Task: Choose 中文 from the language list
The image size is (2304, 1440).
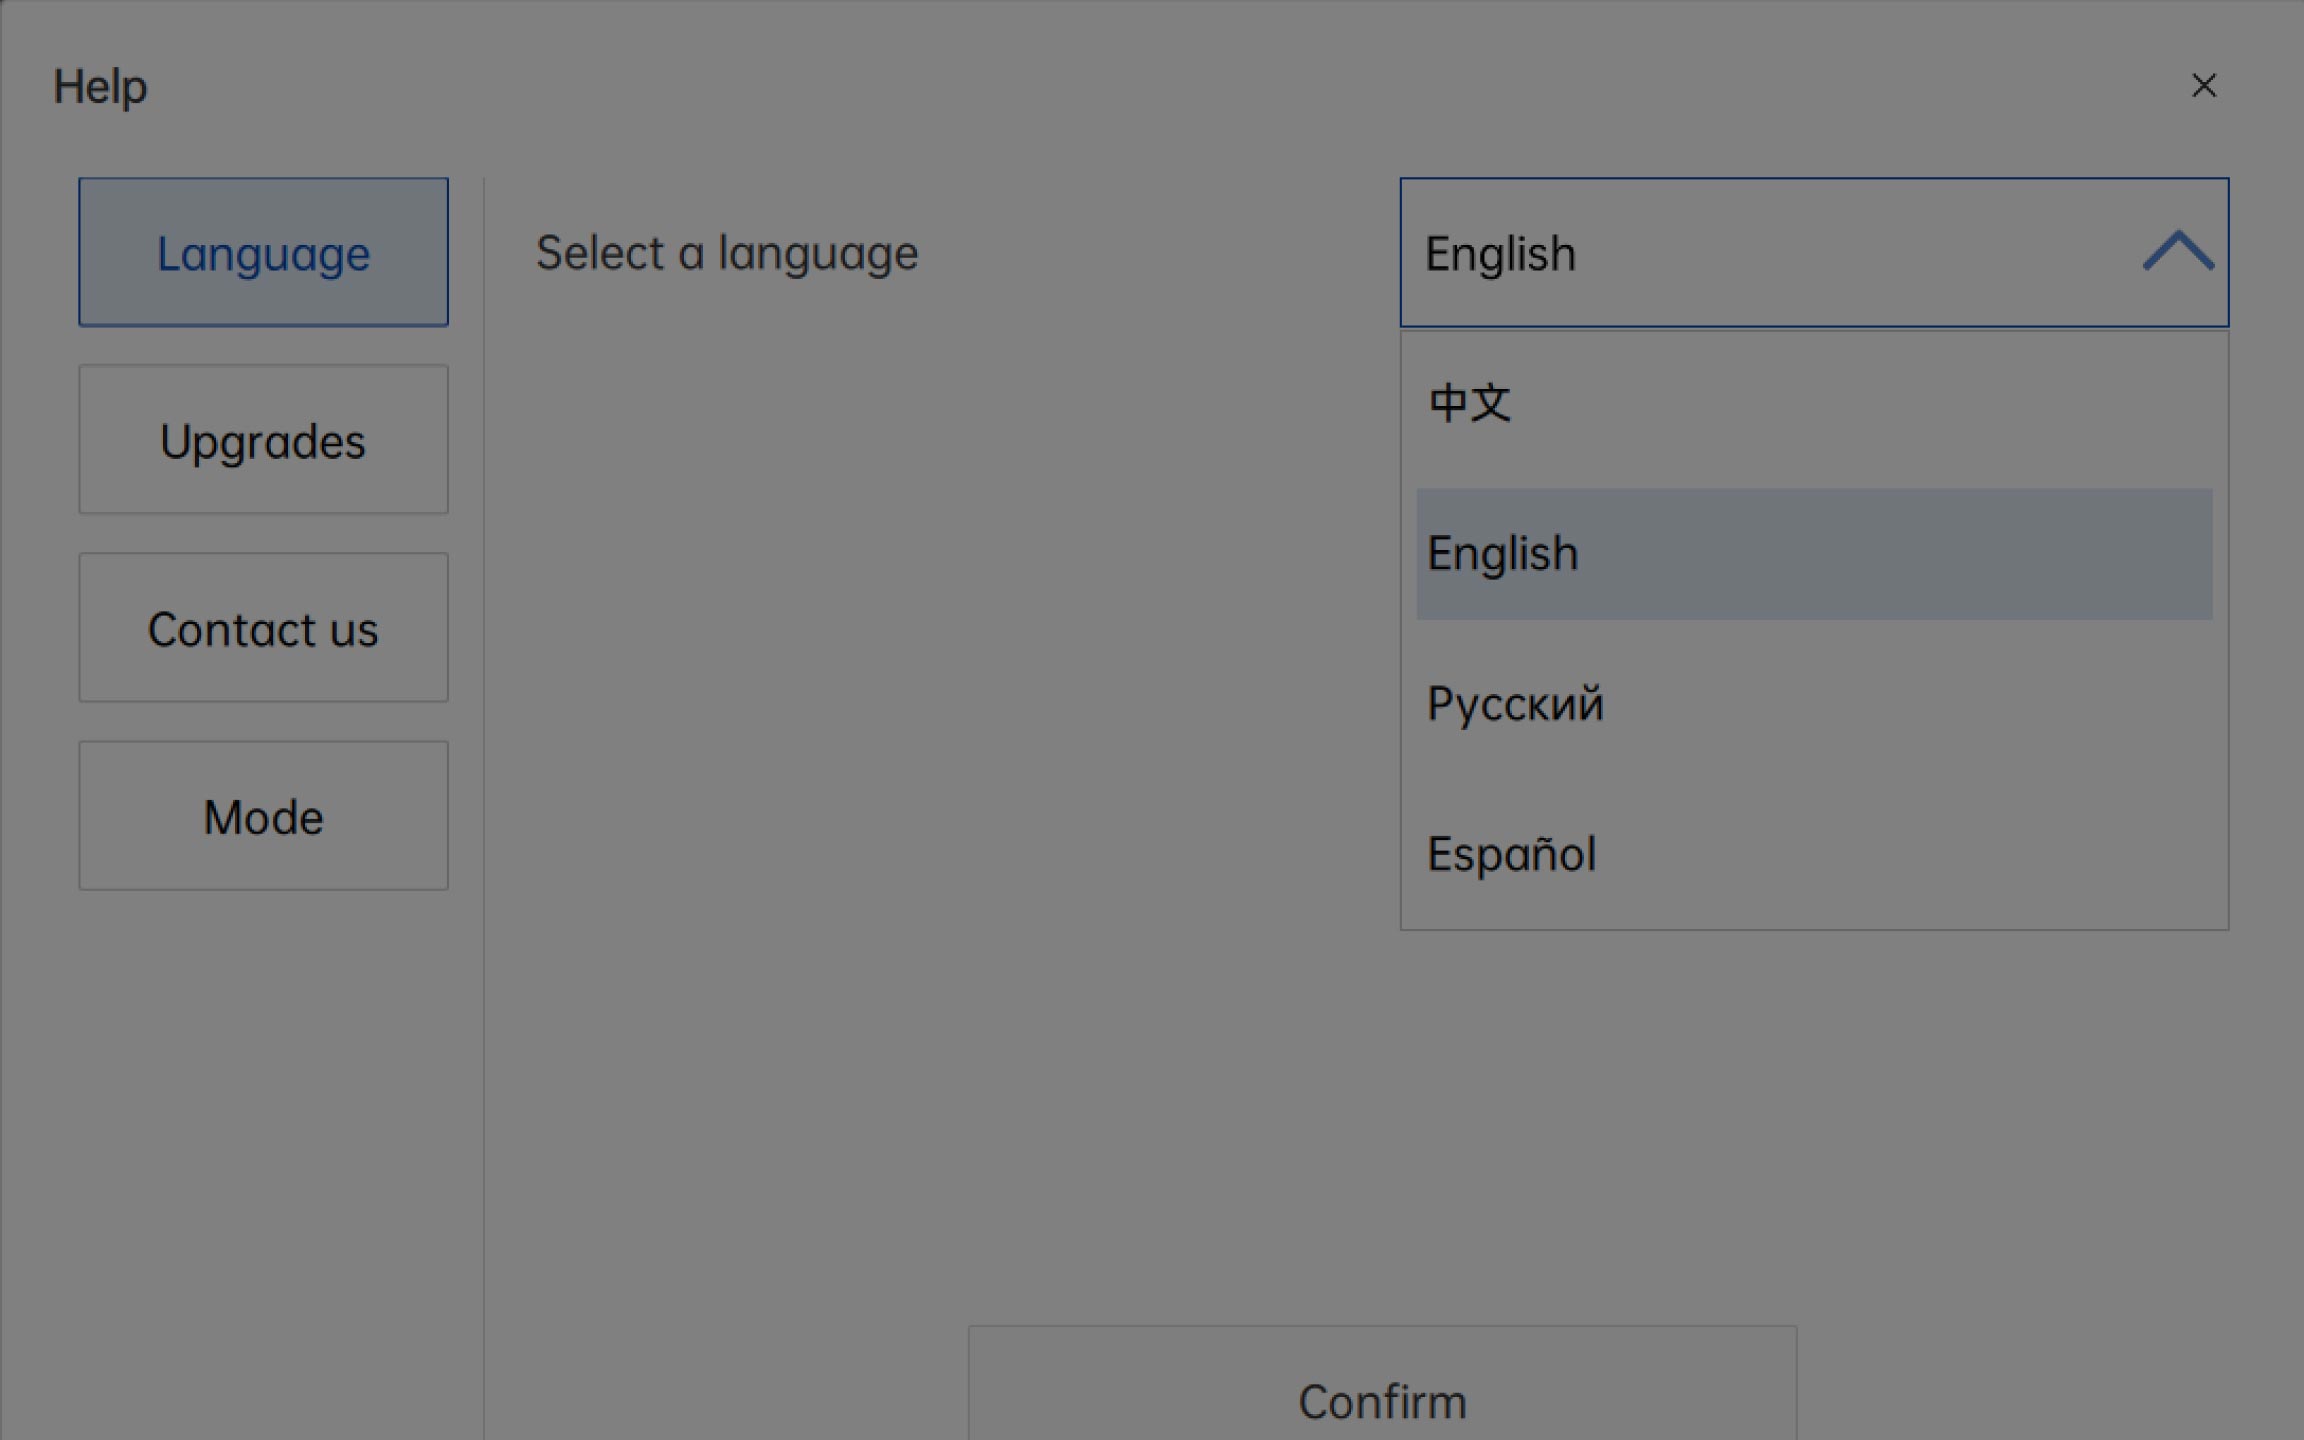Action: (1814, 403)
